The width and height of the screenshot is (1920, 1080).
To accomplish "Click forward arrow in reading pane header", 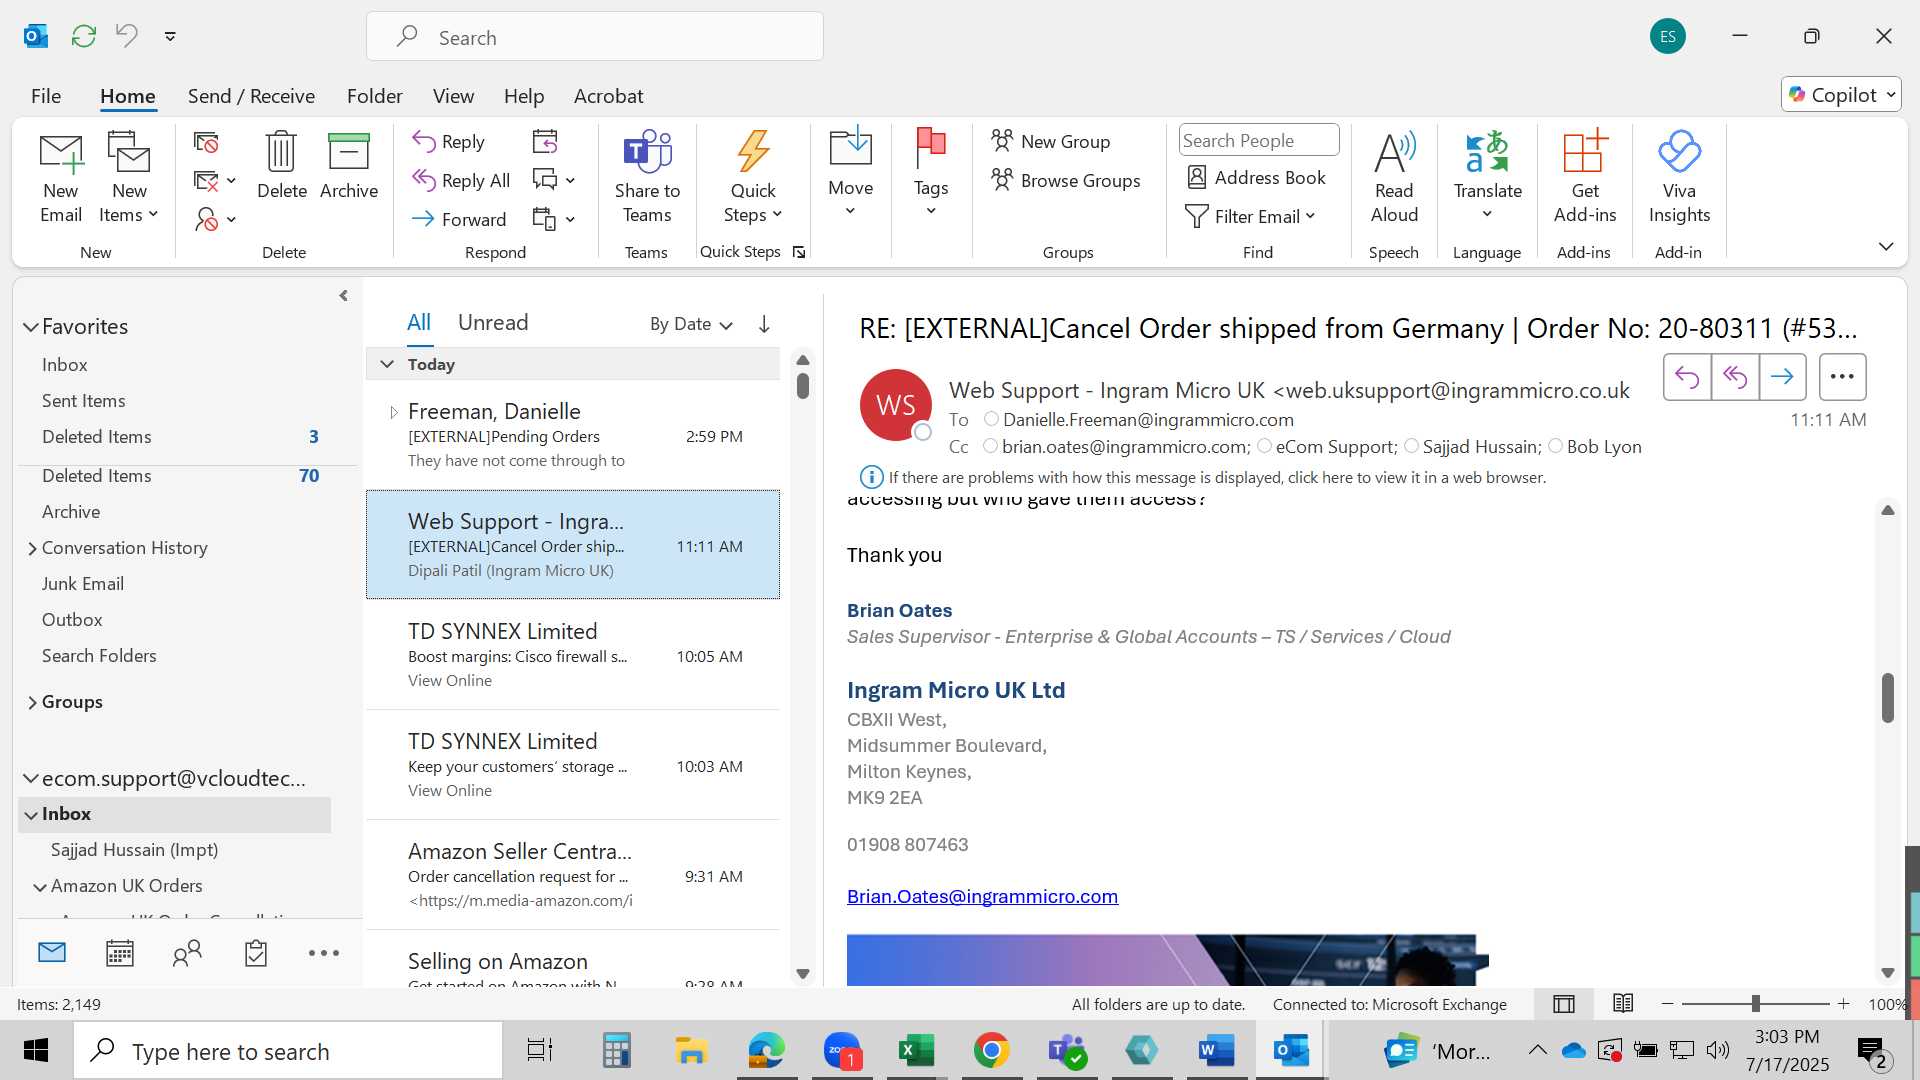I will tap(1782, 377).
